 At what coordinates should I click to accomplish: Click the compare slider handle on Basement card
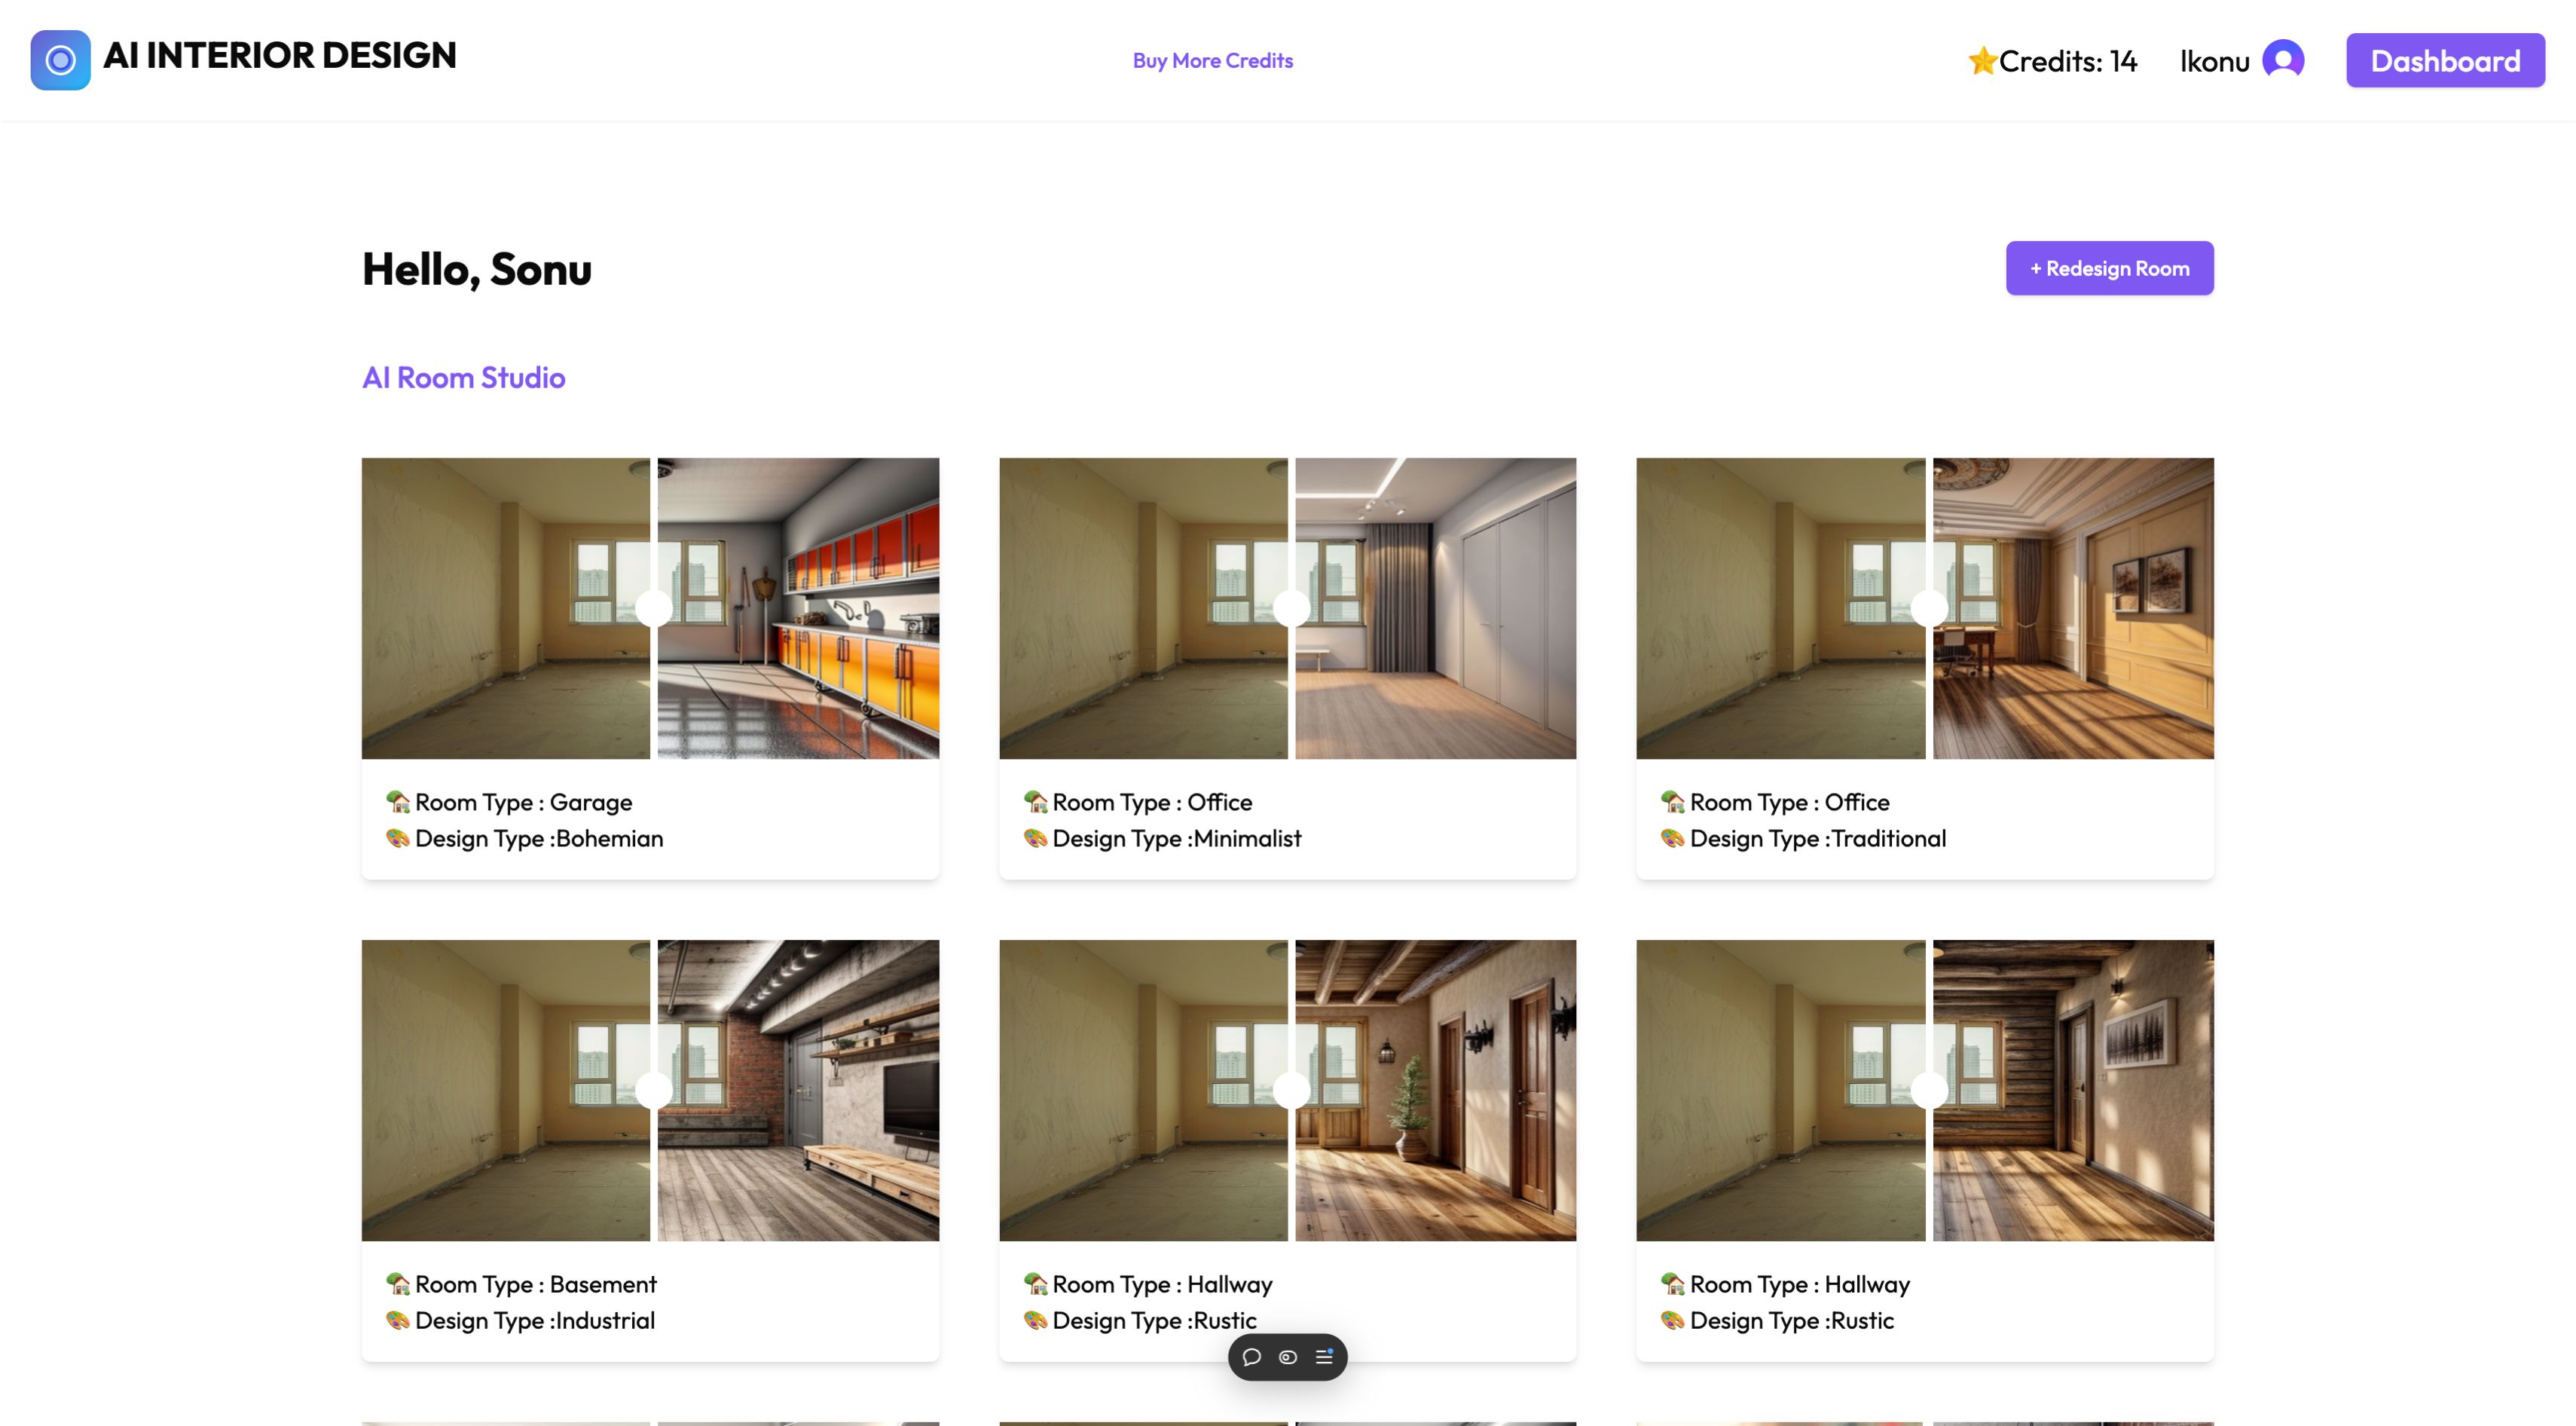[x=654, y=1090]
